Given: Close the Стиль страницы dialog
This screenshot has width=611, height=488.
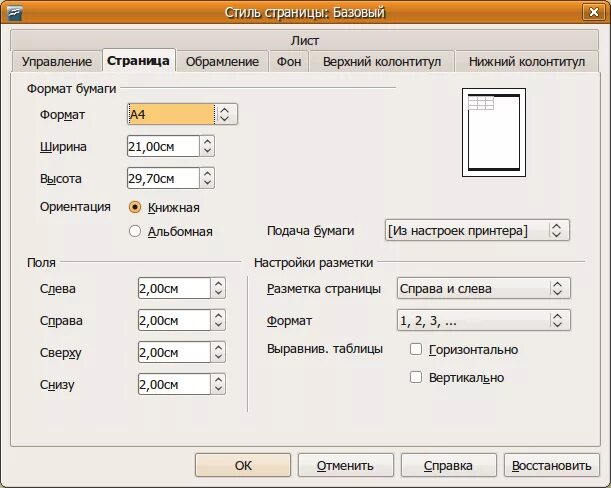Looking at the screenshot, I should 593,12.
